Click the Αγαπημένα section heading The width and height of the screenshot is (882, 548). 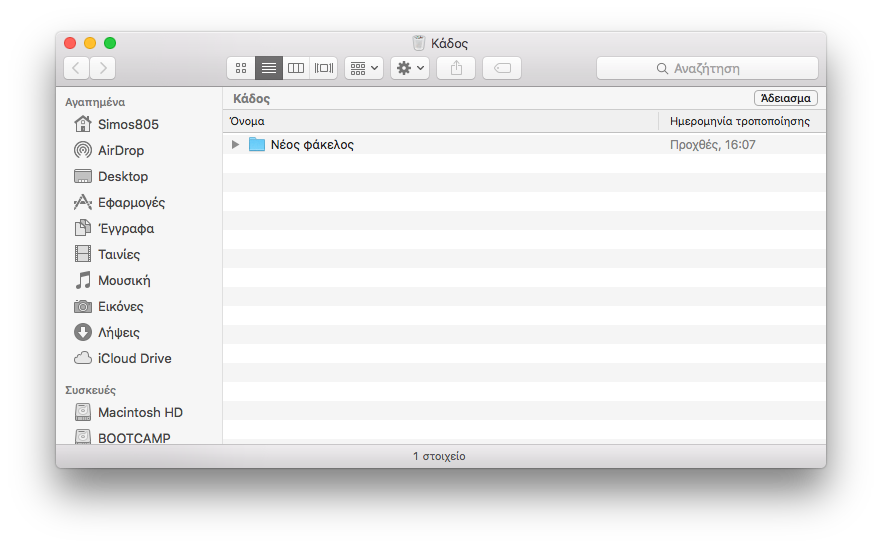tap(95, 102)
